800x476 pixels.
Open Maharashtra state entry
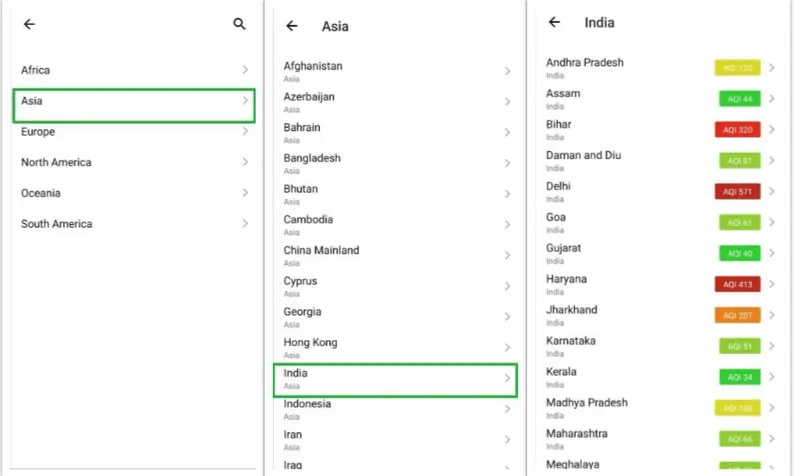(660, 439)
